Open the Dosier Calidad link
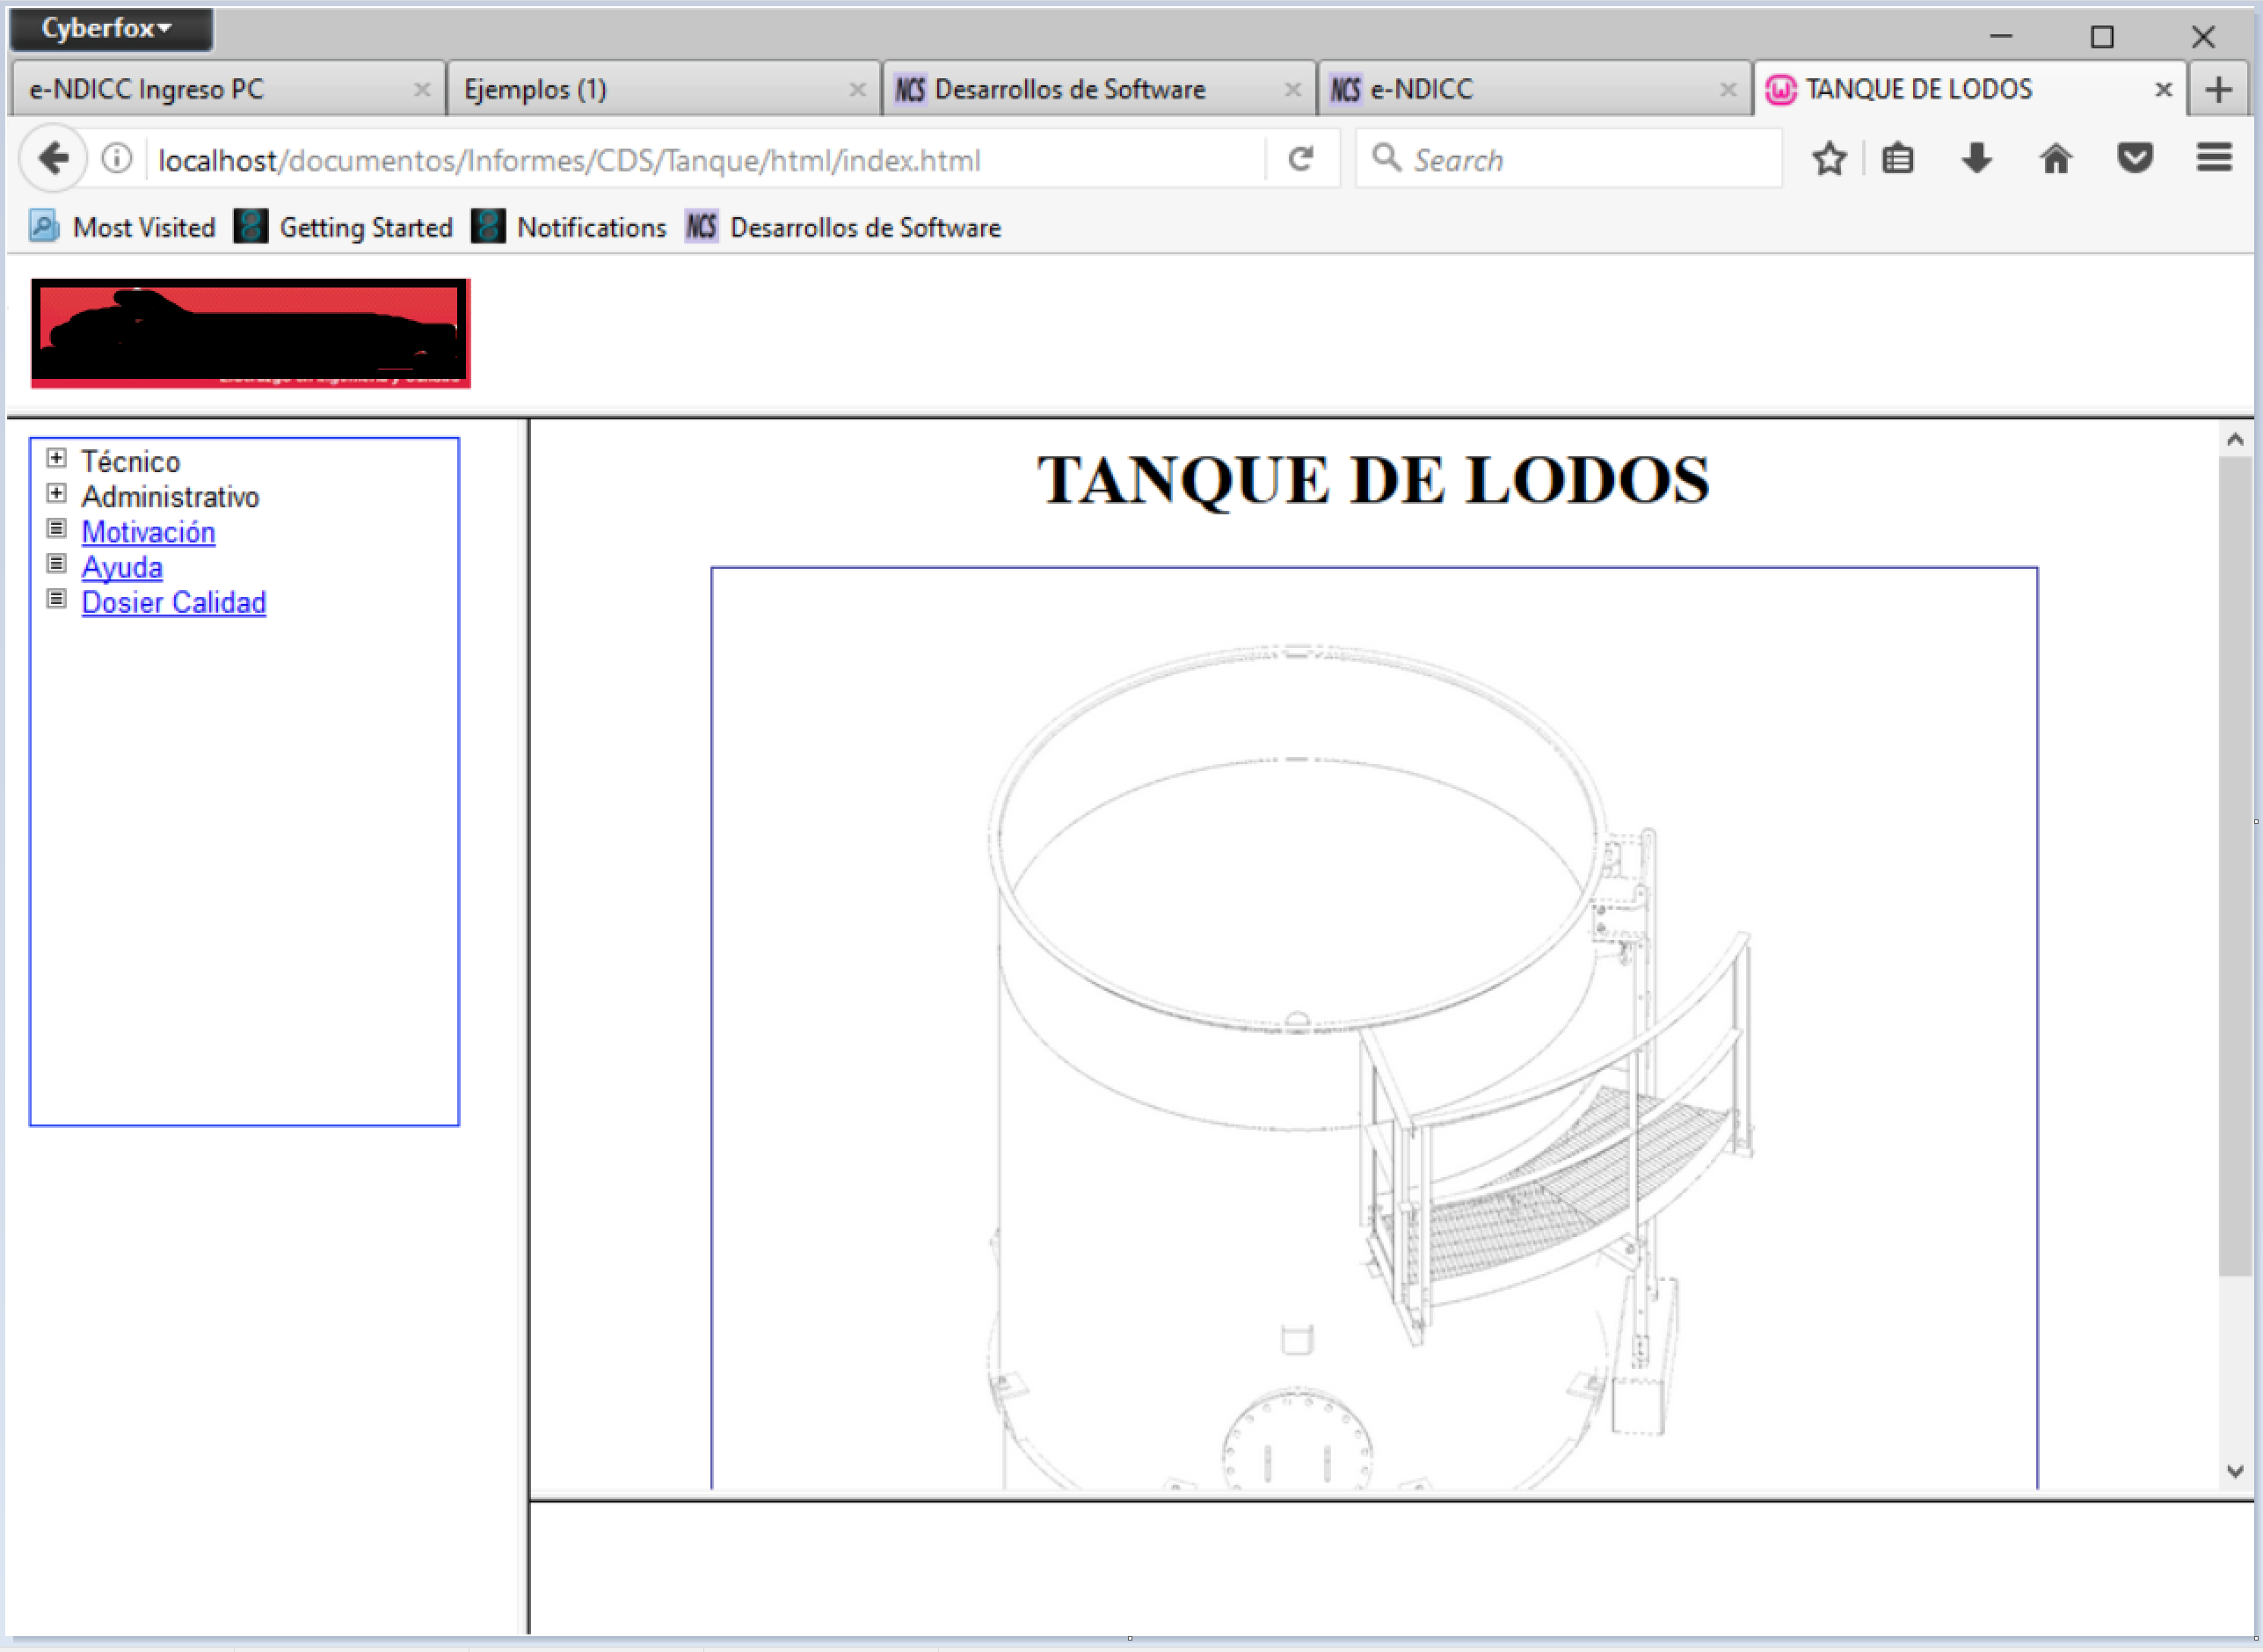 pyautogui.click(x=174, y=603)
